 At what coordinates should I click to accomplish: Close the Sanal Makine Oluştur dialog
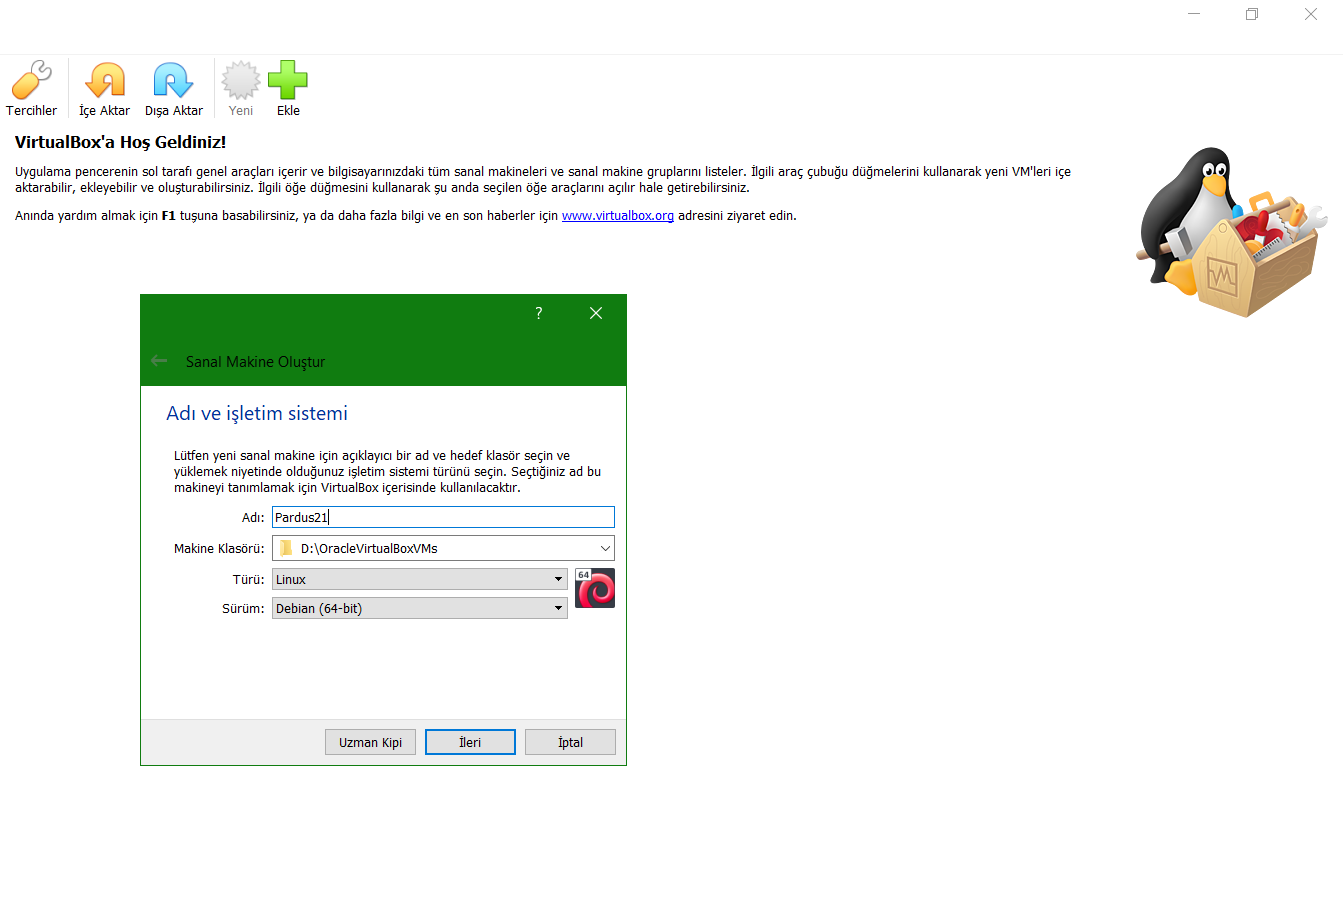coord(596,313)
